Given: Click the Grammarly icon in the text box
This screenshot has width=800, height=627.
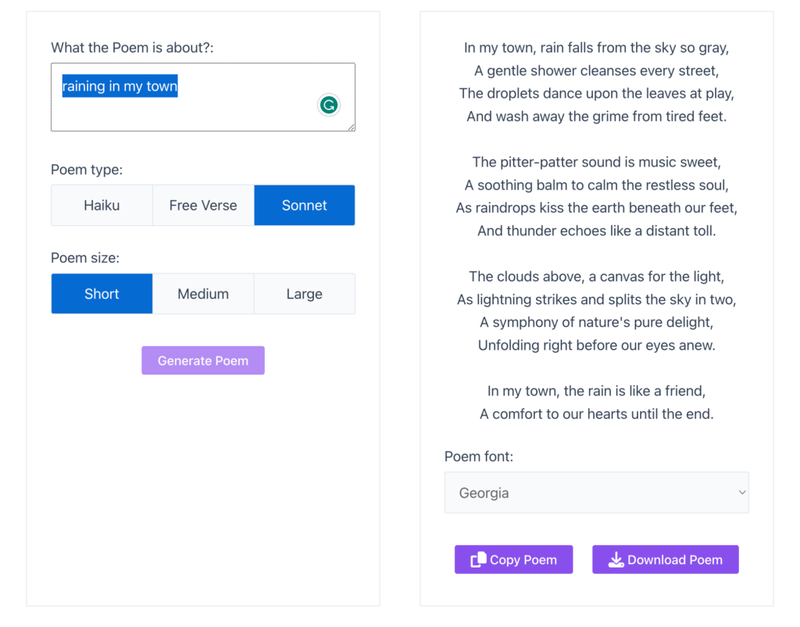Looking at the screenshot, I should (328, 105).
